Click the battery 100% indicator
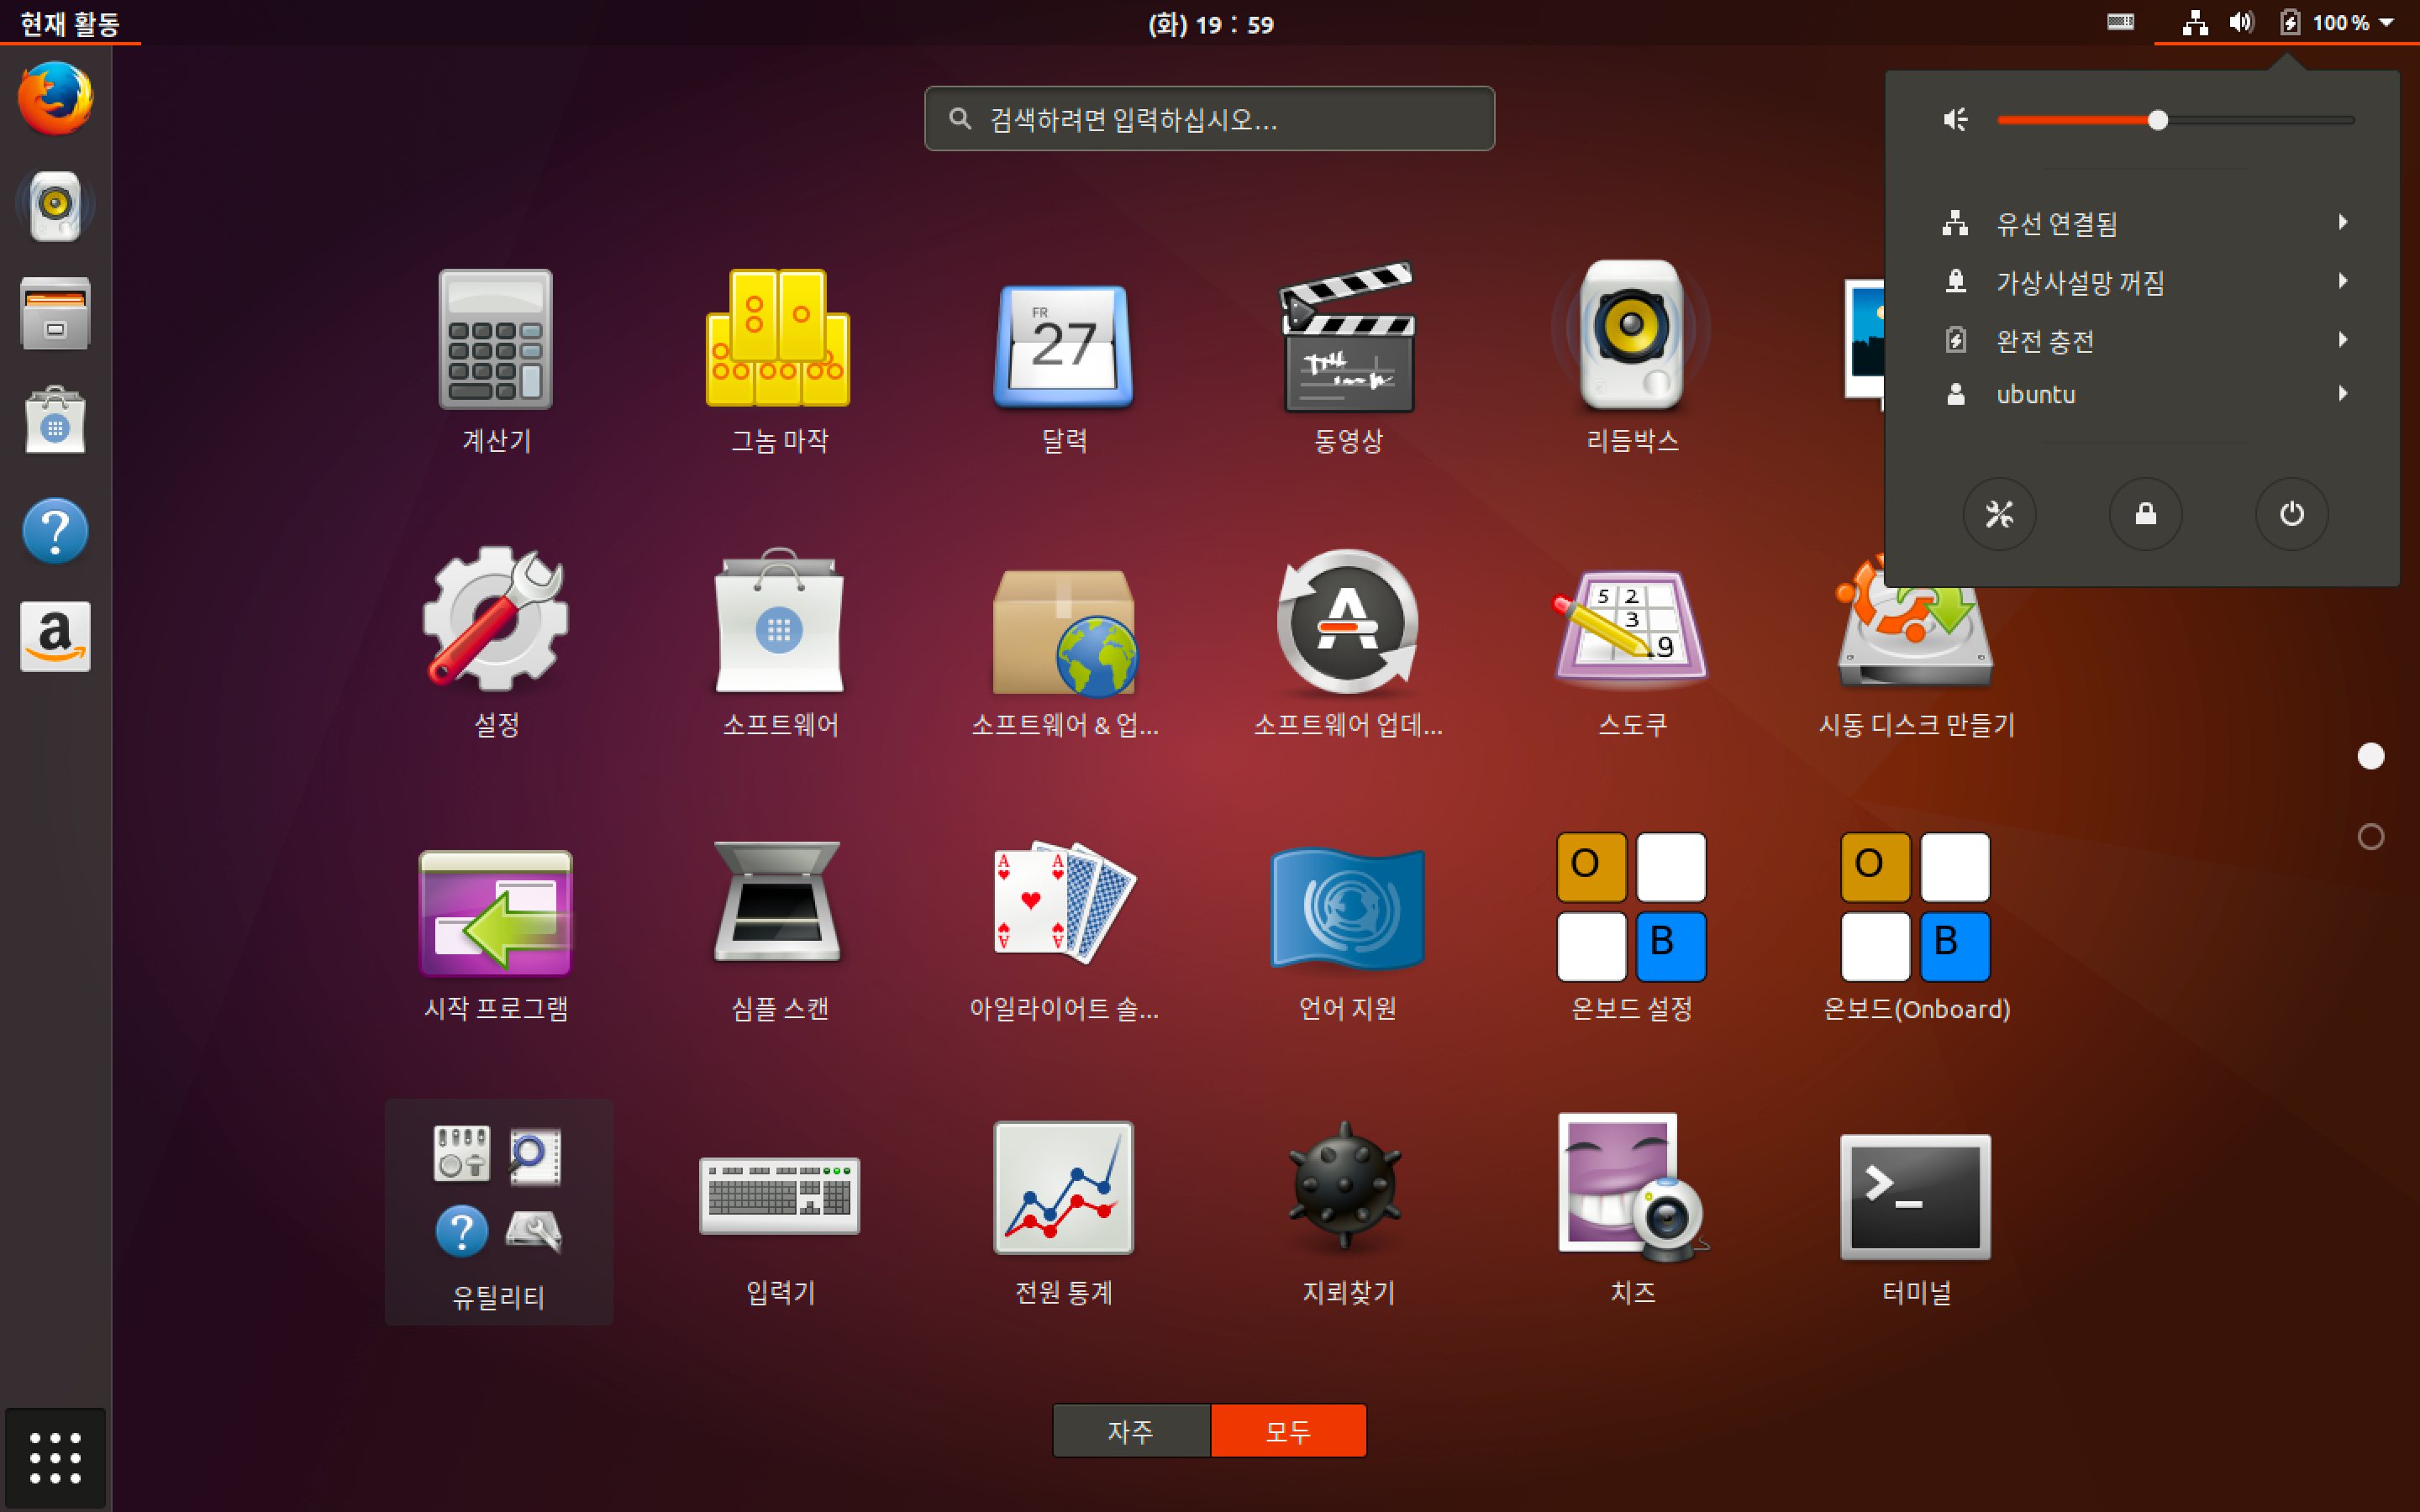The width and height of the screenshot is (2420, 1512). point(2323,22)
